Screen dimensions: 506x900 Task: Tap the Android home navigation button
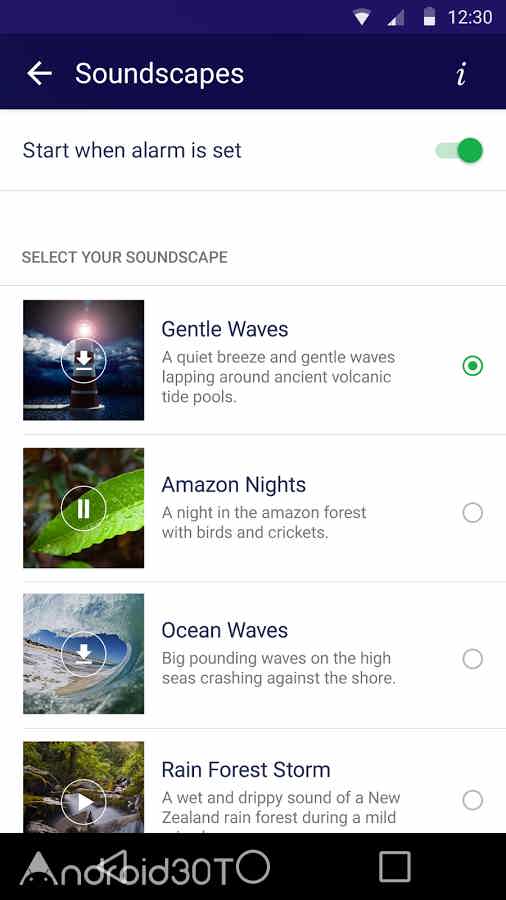253,867
